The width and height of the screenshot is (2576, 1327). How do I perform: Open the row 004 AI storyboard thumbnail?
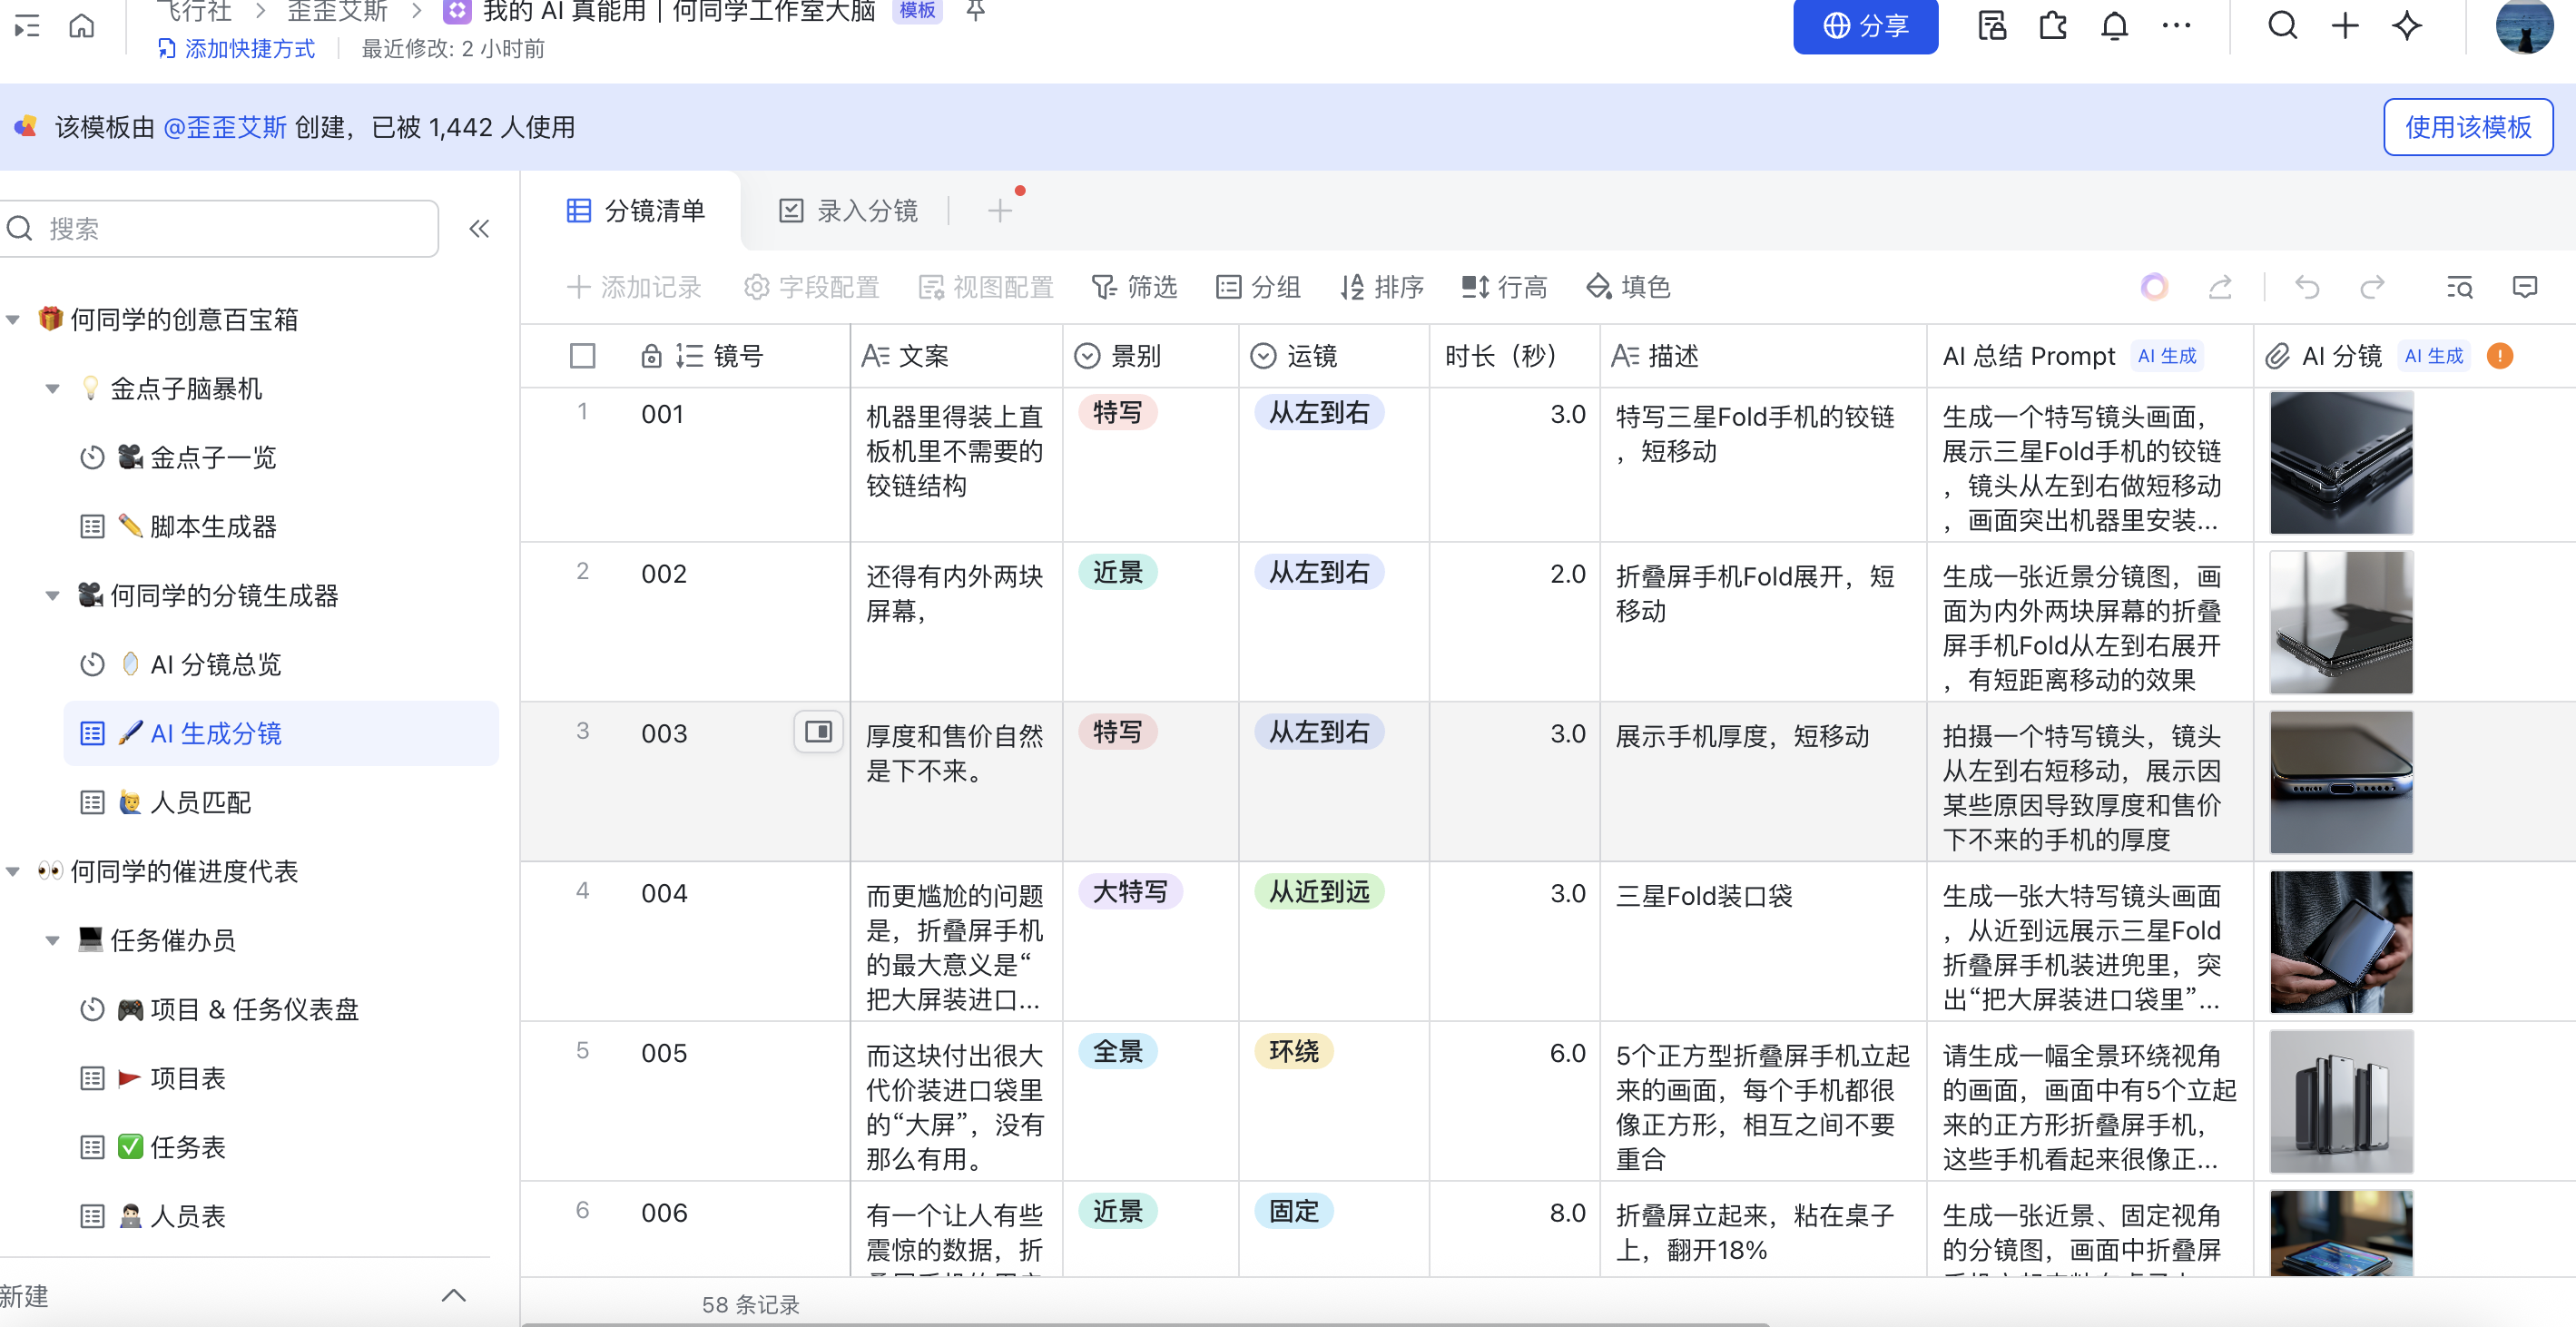[2340, 942]
